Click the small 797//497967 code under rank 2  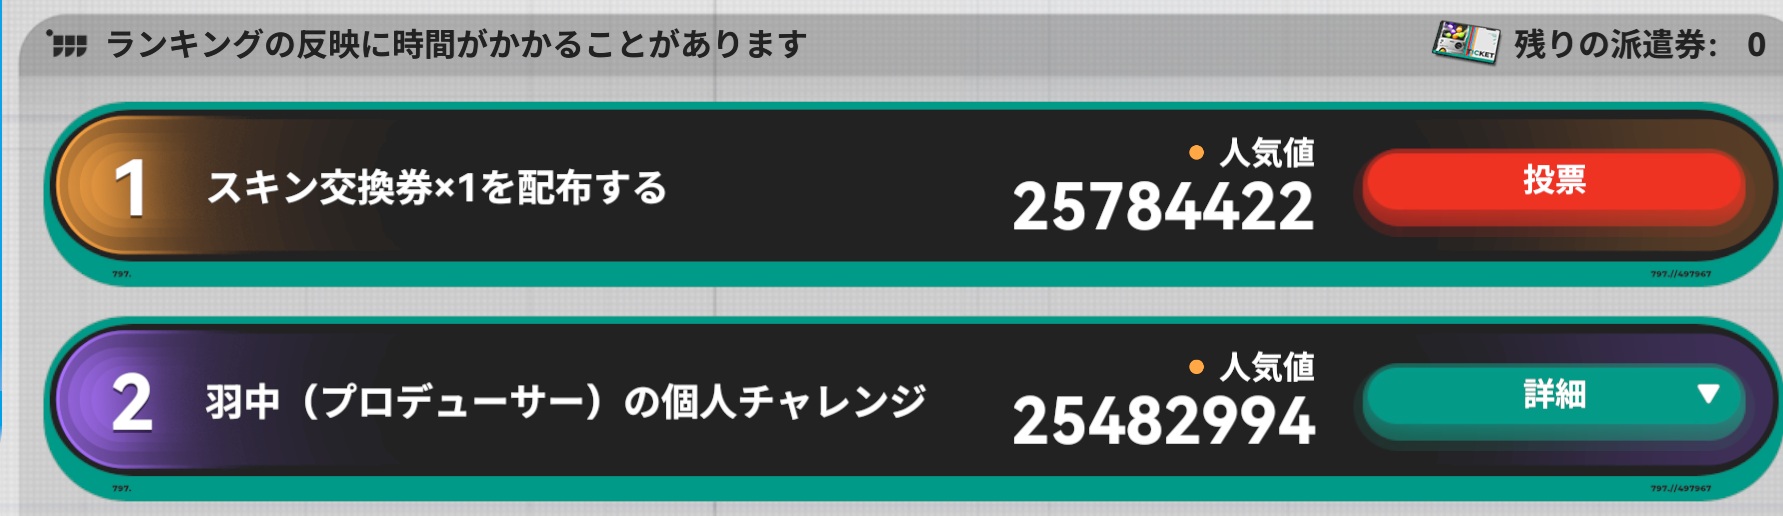[1680, 489]
